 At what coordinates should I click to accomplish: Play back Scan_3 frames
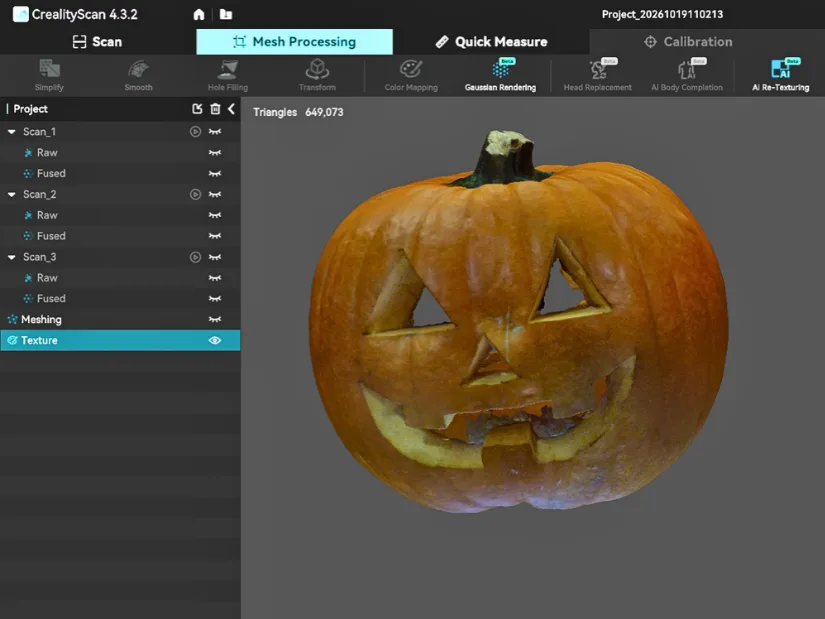click(195, 257)
